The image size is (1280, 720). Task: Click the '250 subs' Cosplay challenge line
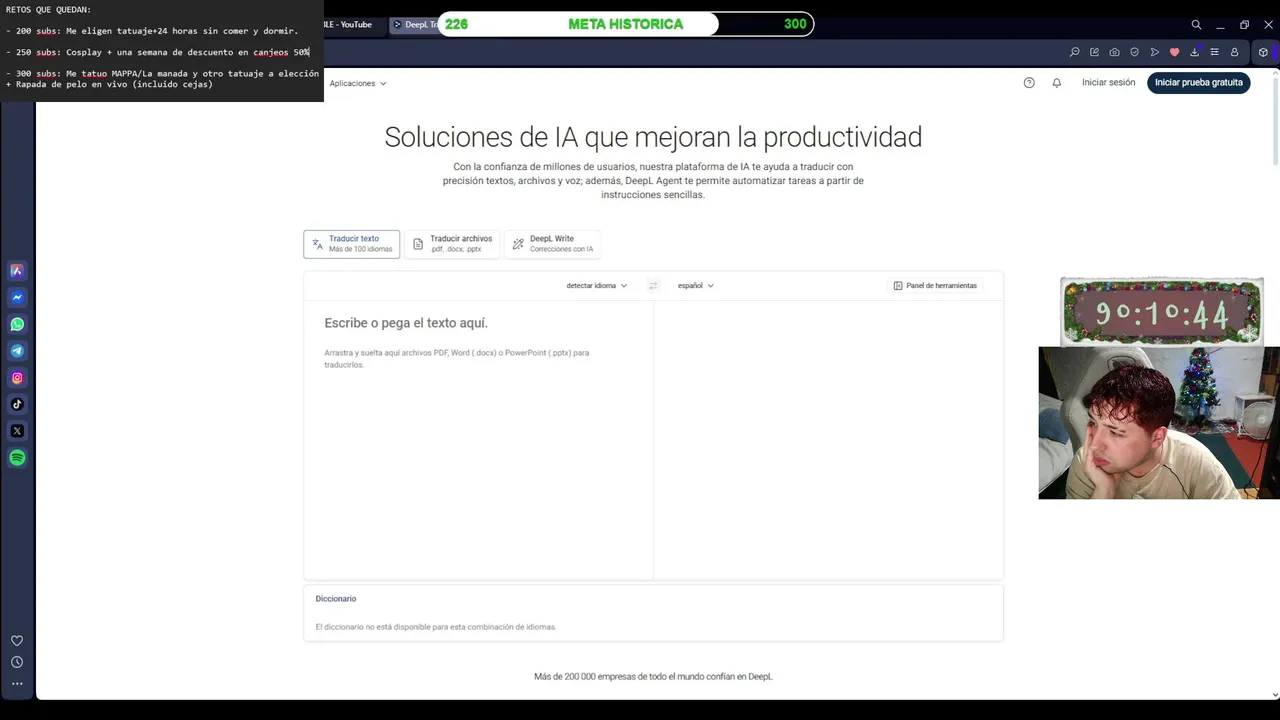(158, 52)
